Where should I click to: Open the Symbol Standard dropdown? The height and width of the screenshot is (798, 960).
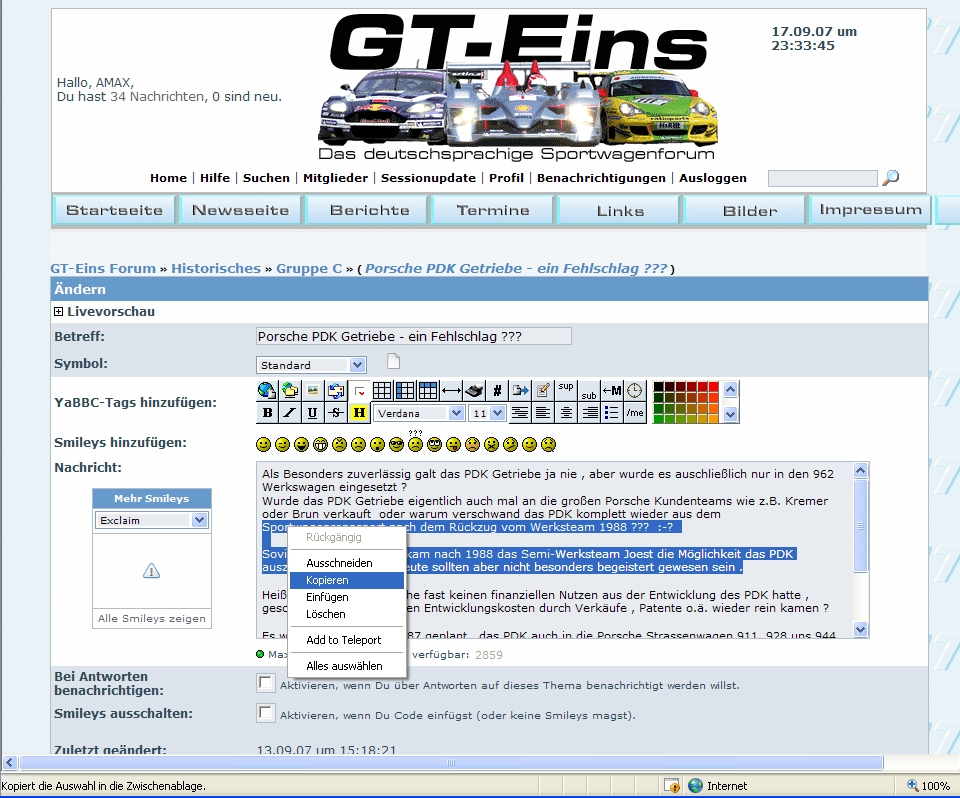[311, 365]
